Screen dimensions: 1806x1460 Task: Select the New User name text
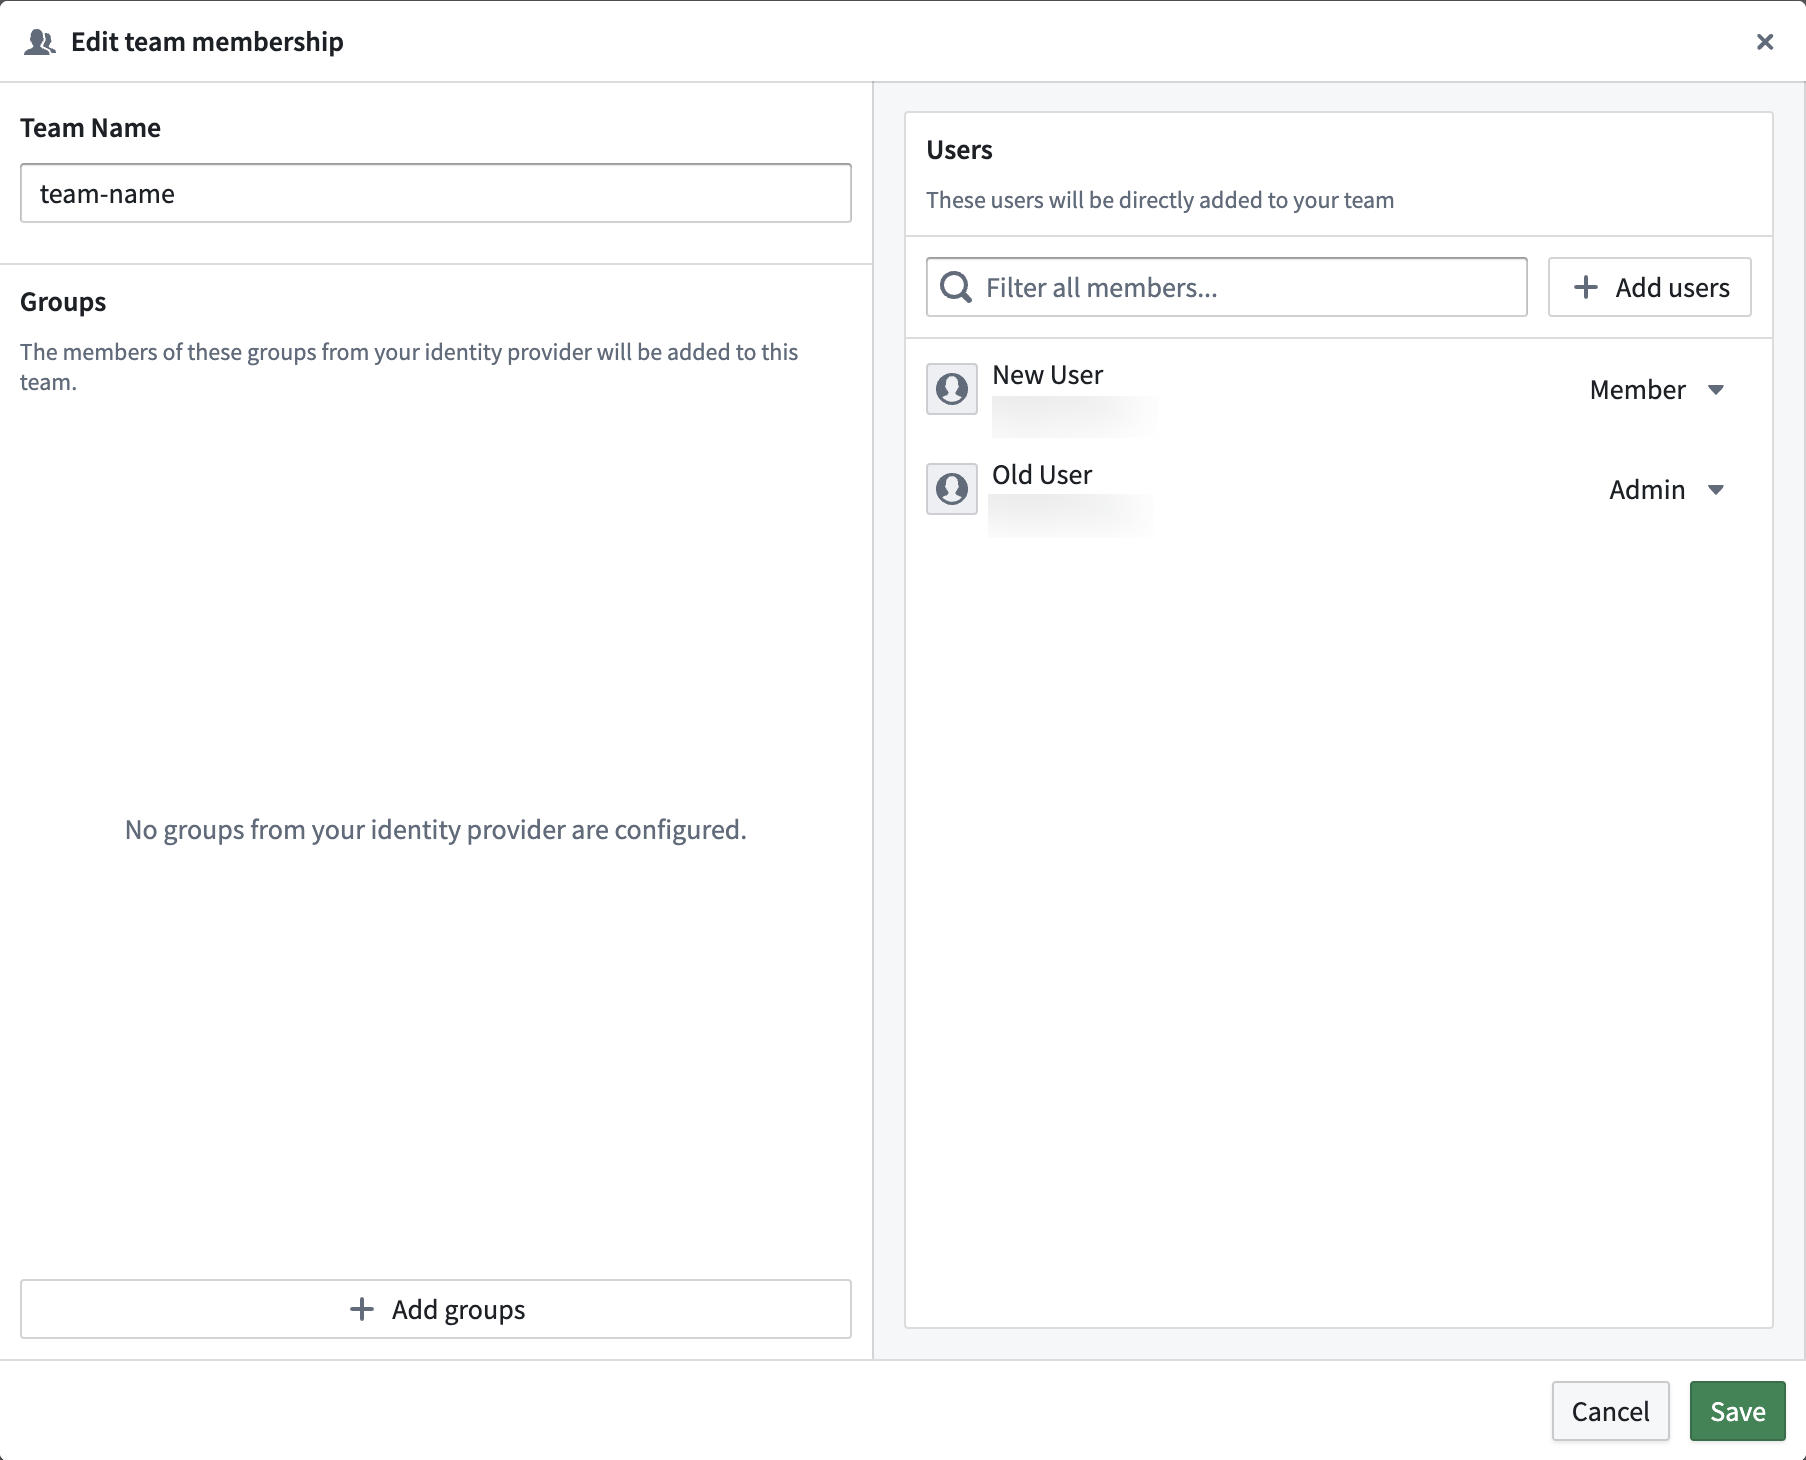pos(1048,375)
